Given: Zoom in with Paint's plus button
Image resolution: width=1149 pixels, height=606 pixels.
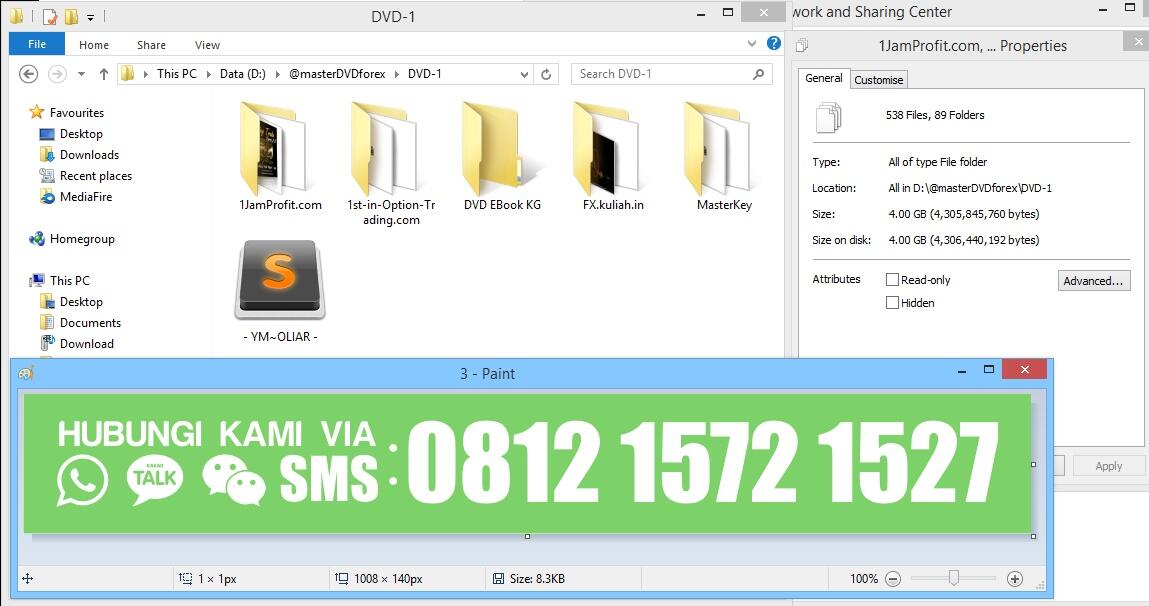Looking at the screenshot, I should pos(1015,579).
